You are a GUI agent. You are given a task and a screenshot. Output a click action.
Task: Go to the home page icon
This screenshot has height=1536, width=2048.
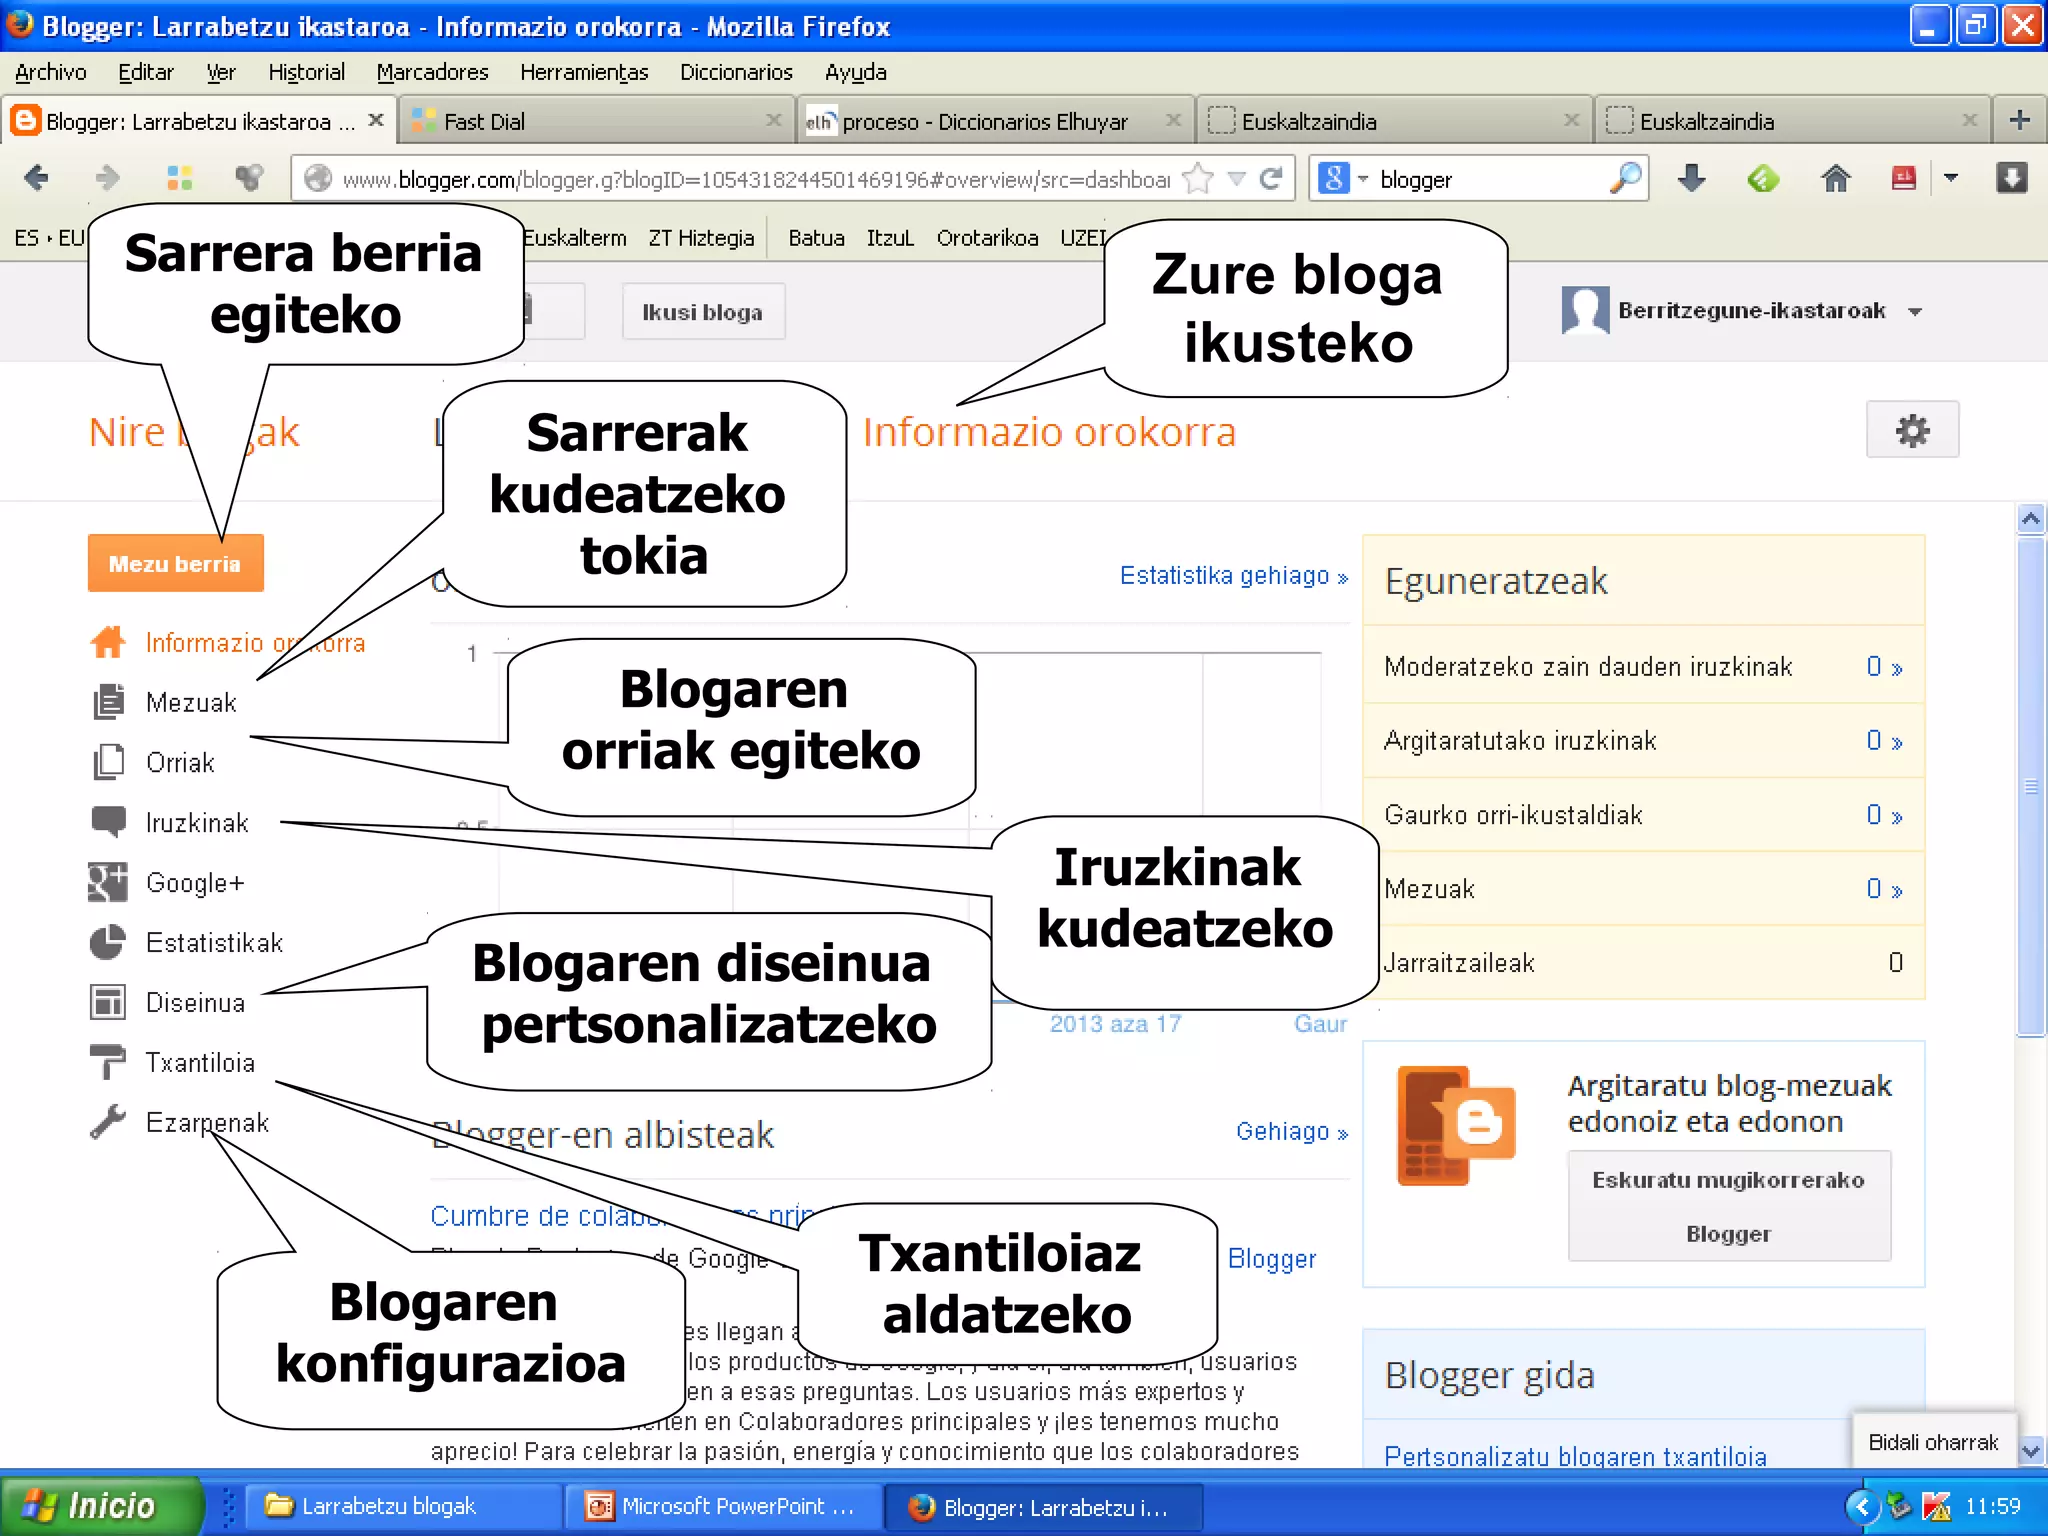tap(1835, 178)
